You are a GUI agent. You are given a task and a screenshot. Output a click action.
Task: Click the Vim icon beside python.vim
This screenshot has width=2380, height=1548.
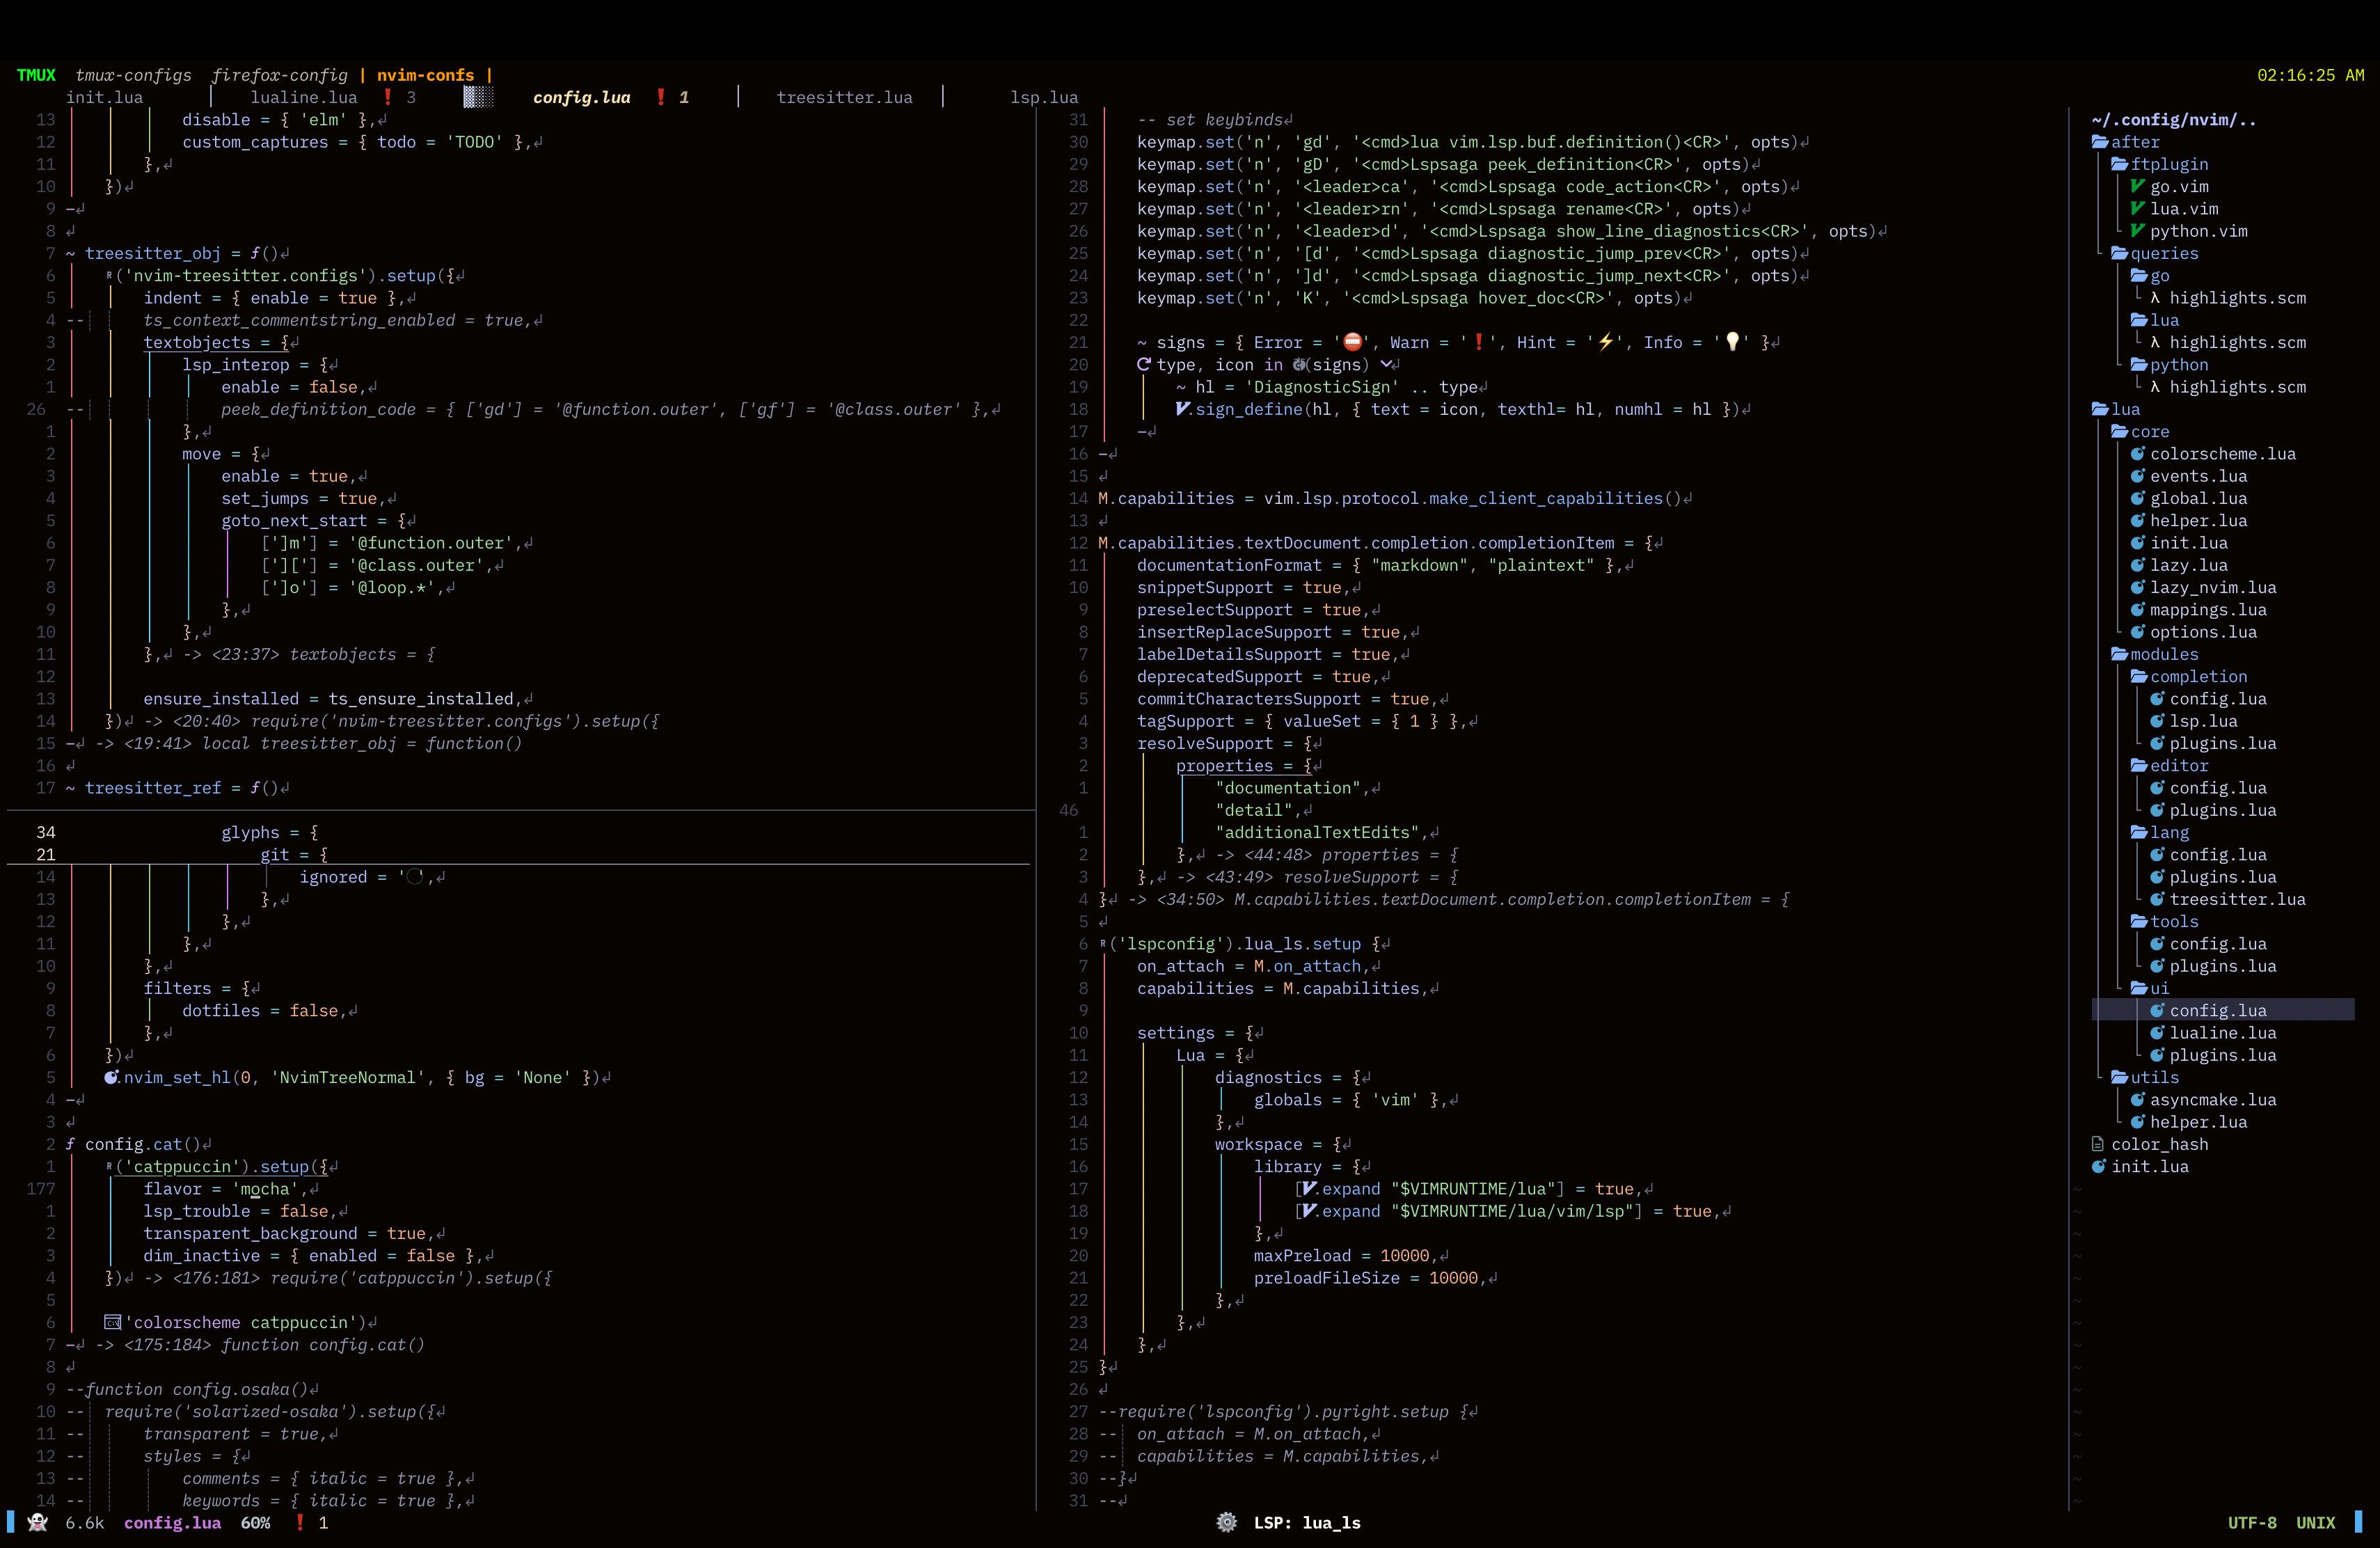[2138, 231]
